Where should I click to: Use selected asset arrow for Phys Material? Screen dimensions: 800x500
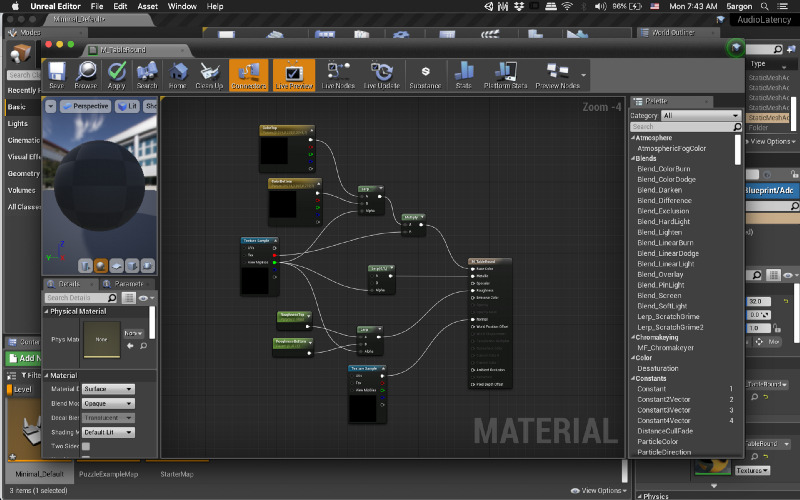click(130, 346)
